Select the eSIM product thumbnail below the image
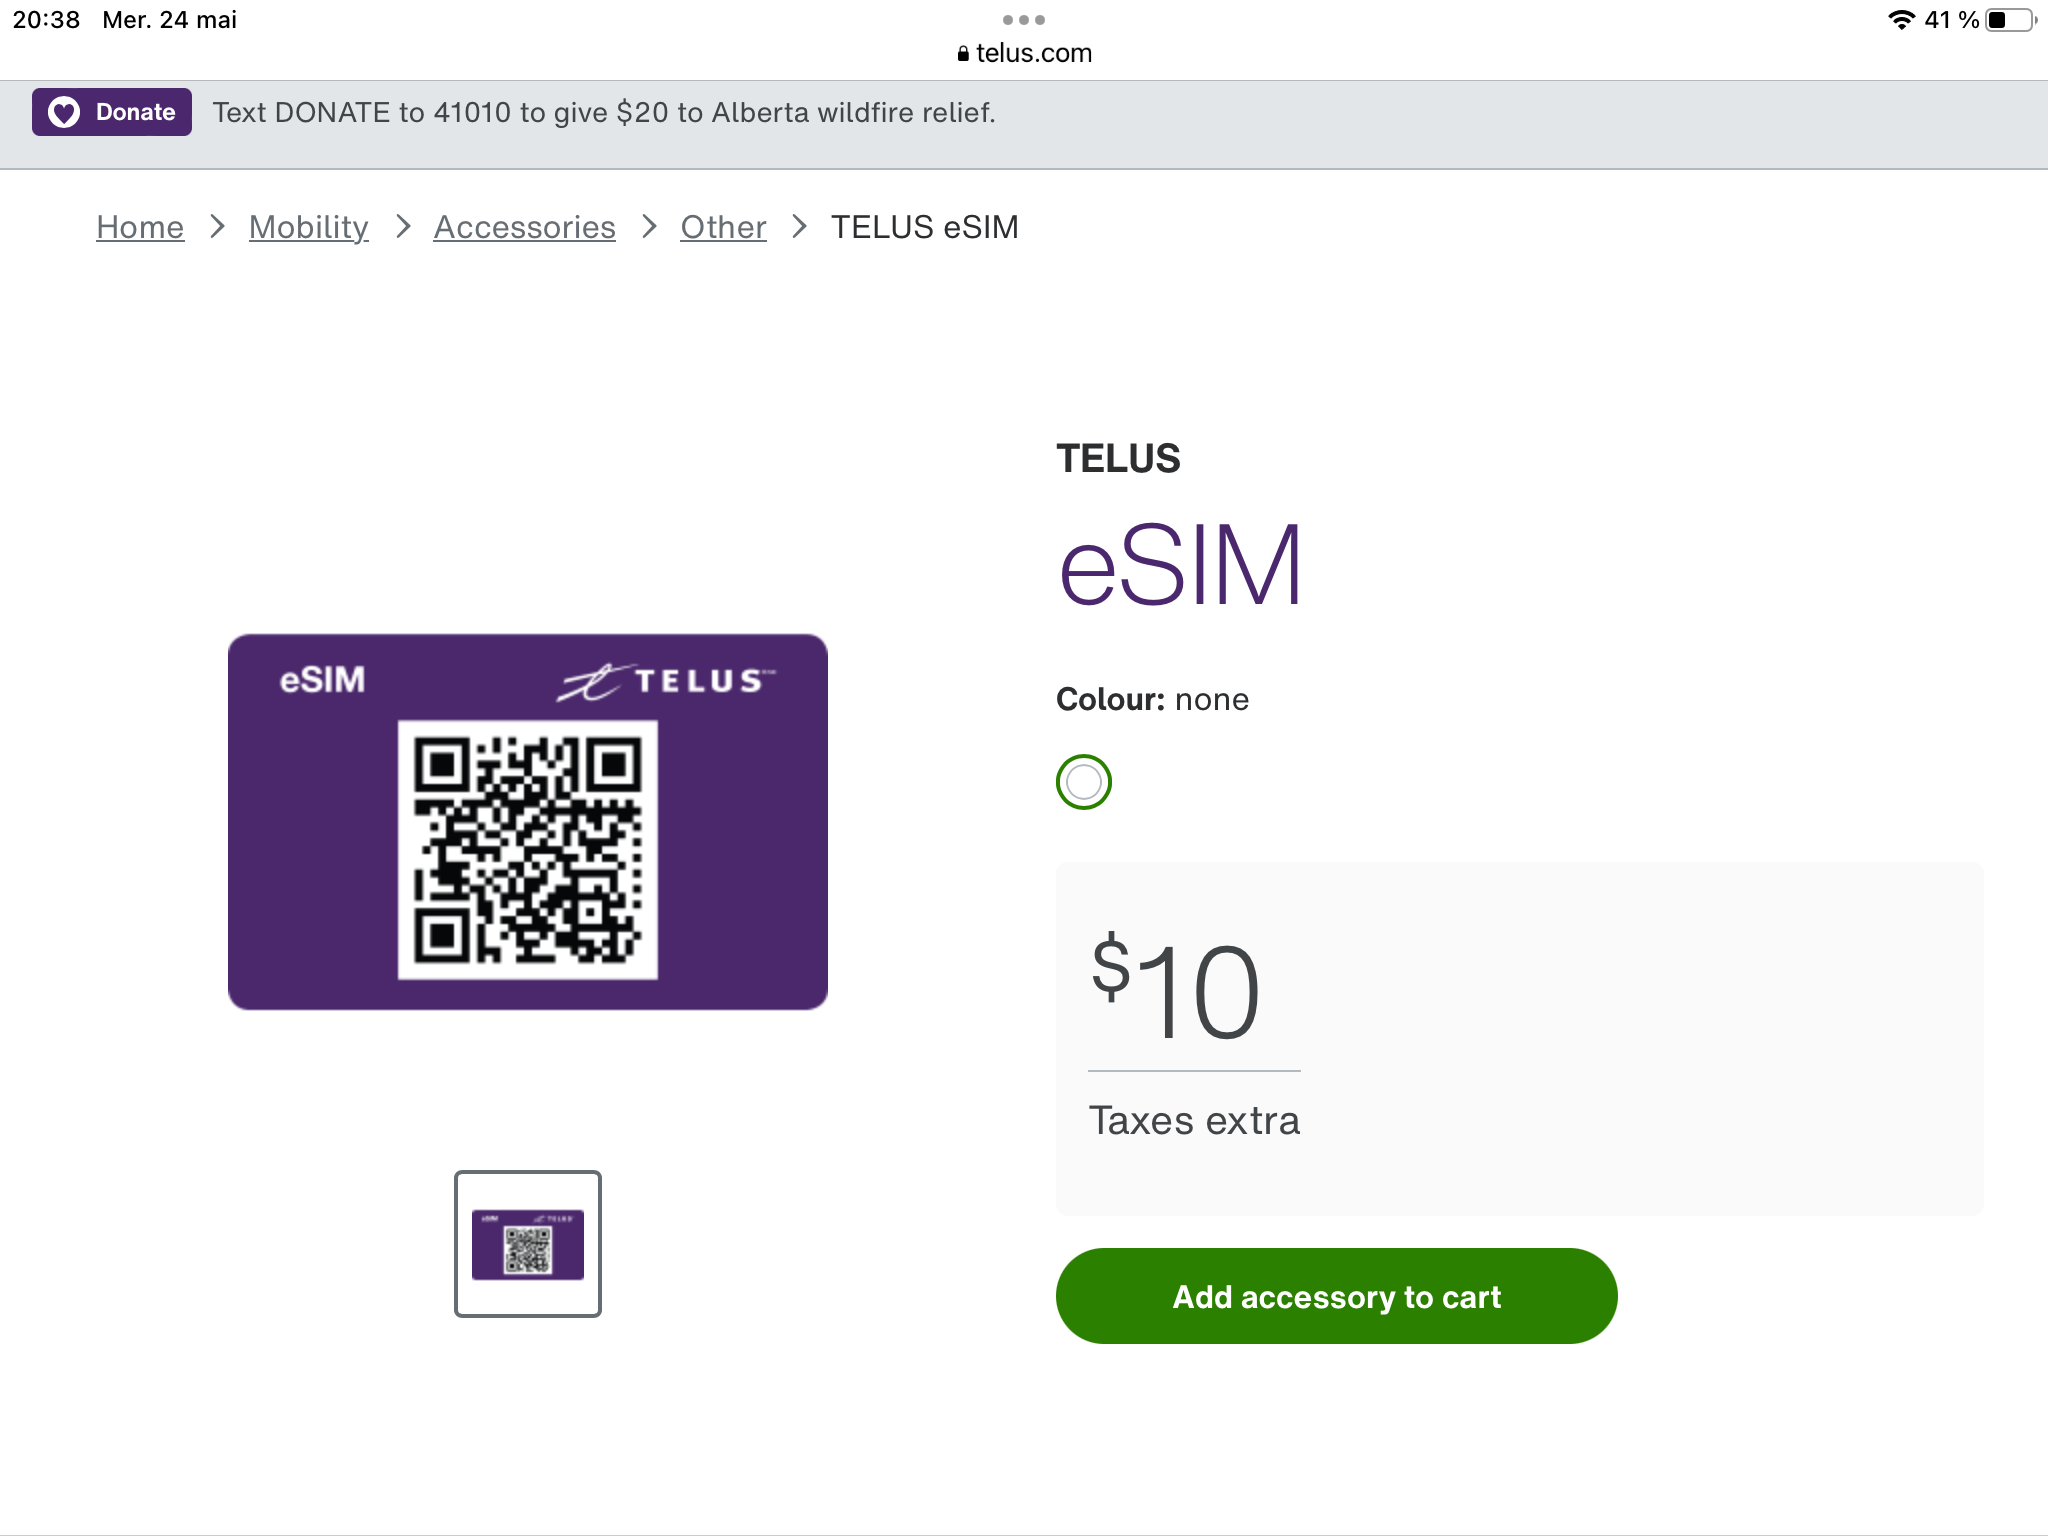Image resolution: width=2048 pixels, height=1536 pixels. tap(527, 1244)
